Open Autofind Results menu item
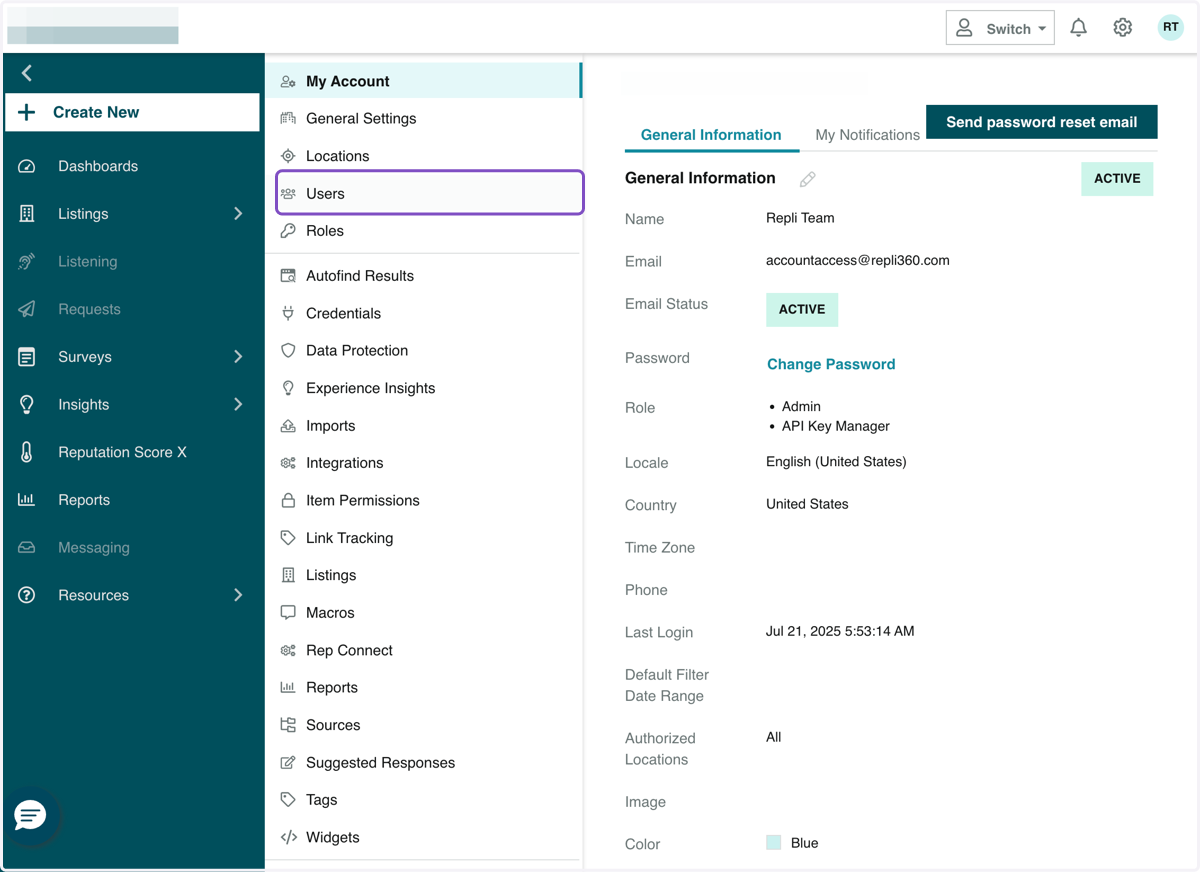The height and width of the screenshot is (872, 1200). click(x=423, y=276)
